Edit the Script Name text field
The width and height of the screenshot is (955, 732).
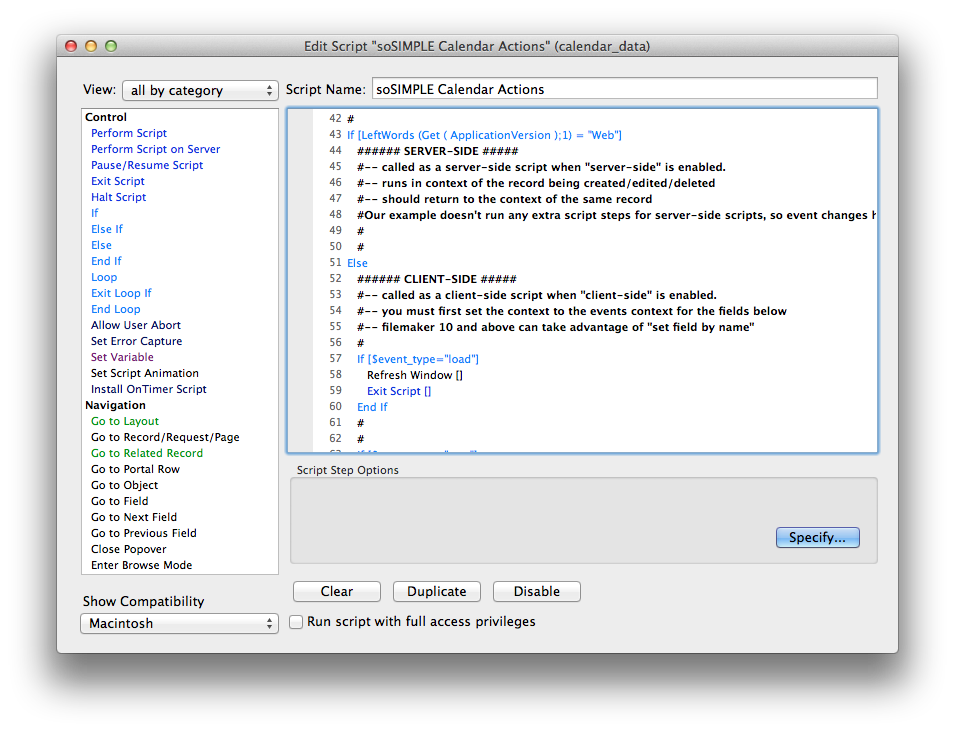(624, 89)
